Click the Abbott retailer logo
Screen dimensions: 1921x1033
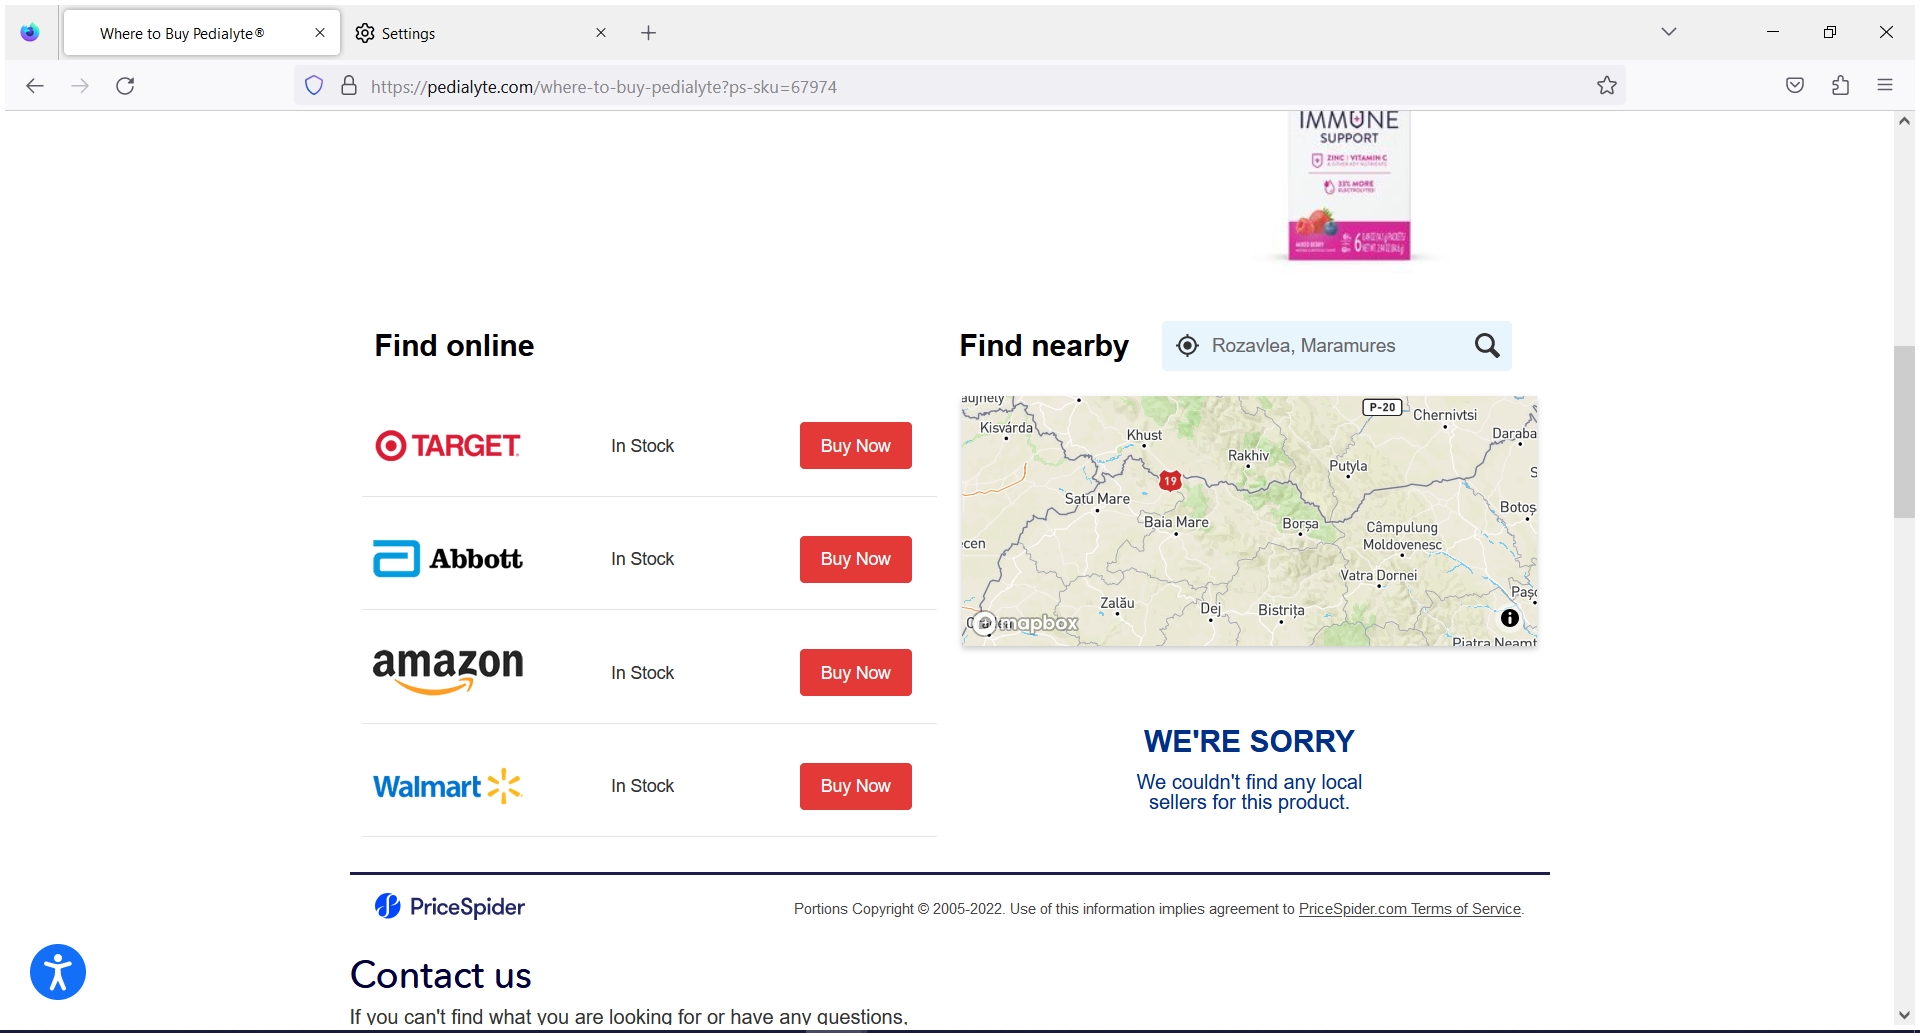(446, 558)
